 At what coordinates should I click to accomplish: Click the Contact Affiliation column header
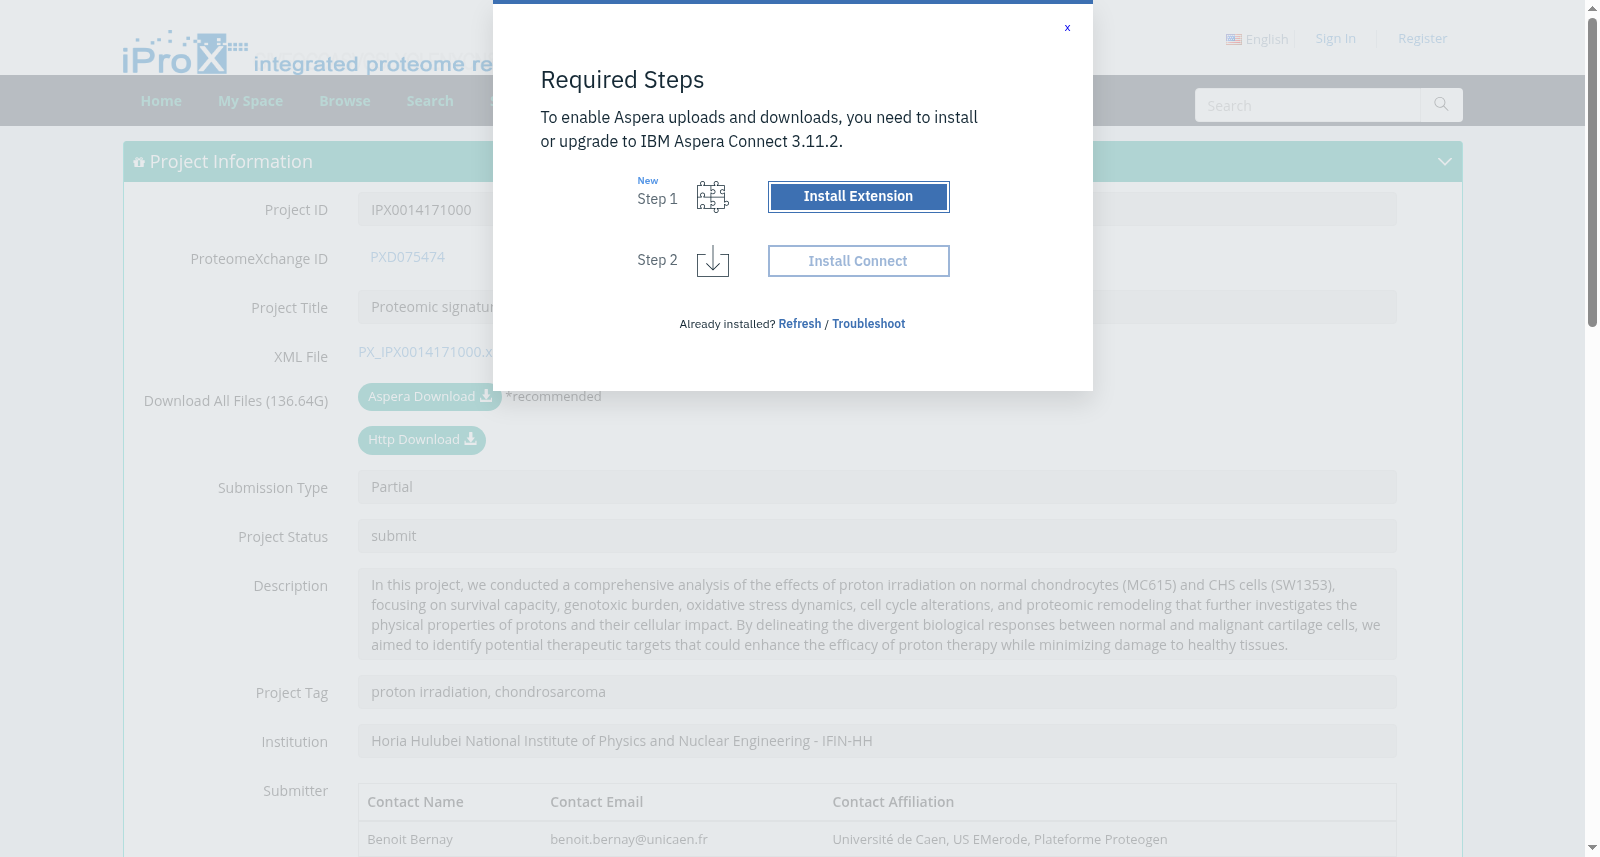(x=893, y=802)
